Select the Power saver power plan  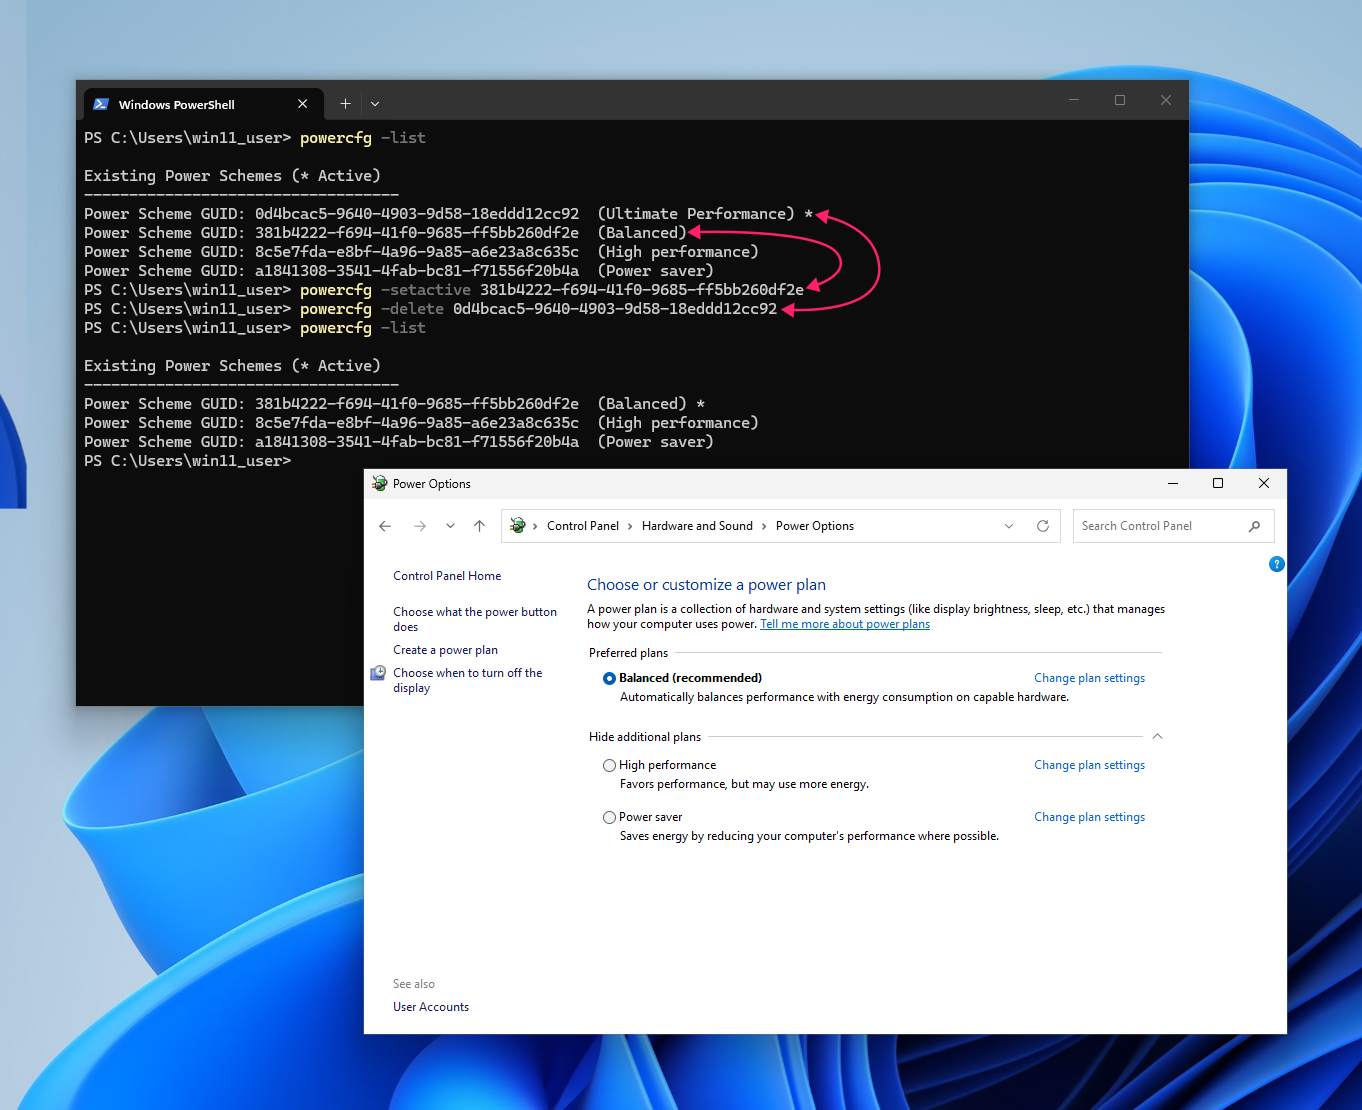point(609,817)
